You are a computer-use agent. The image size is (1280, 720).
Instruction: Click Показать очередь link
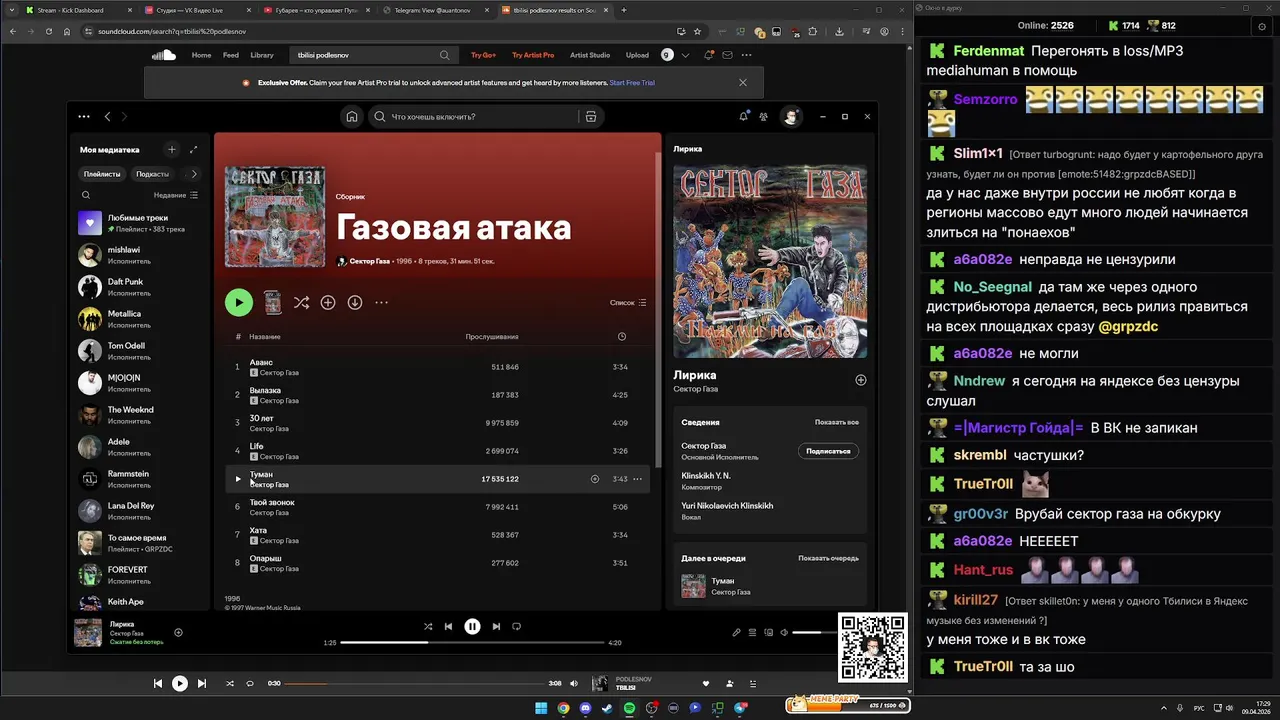click(x=828, y=558)
